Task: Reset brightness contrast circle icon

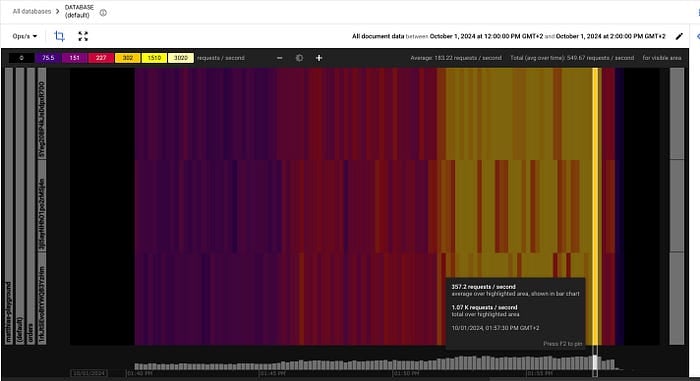Action: coord(299,58)
